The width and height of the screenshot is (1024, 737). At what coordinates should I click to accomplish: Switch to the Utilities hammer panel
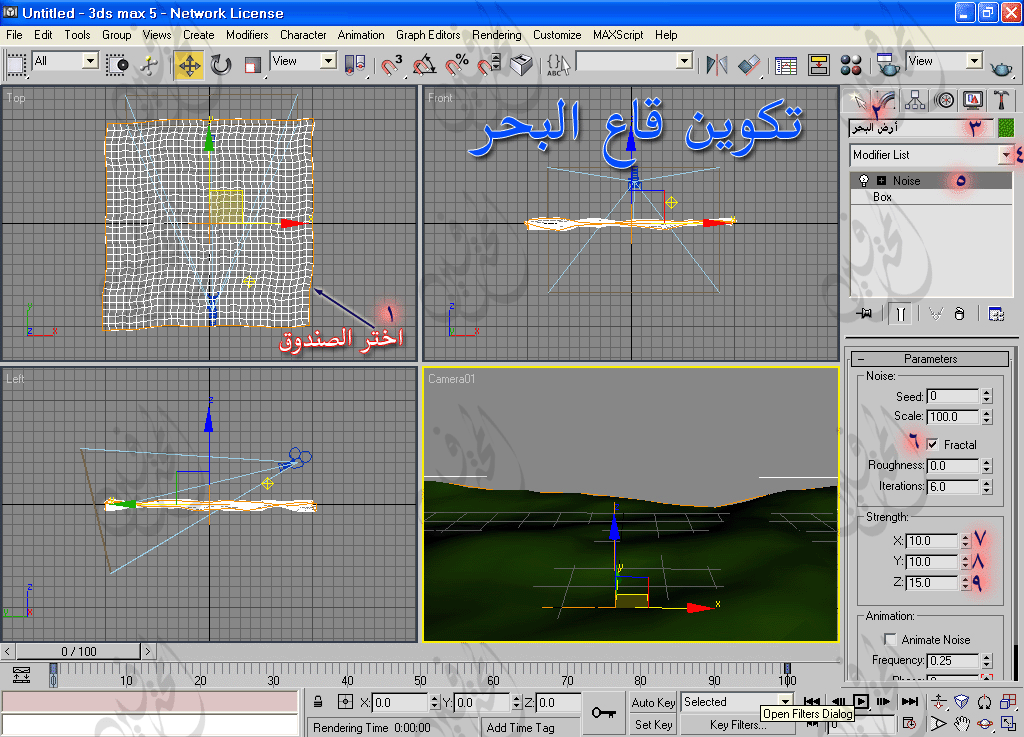tap(1001, 101)
